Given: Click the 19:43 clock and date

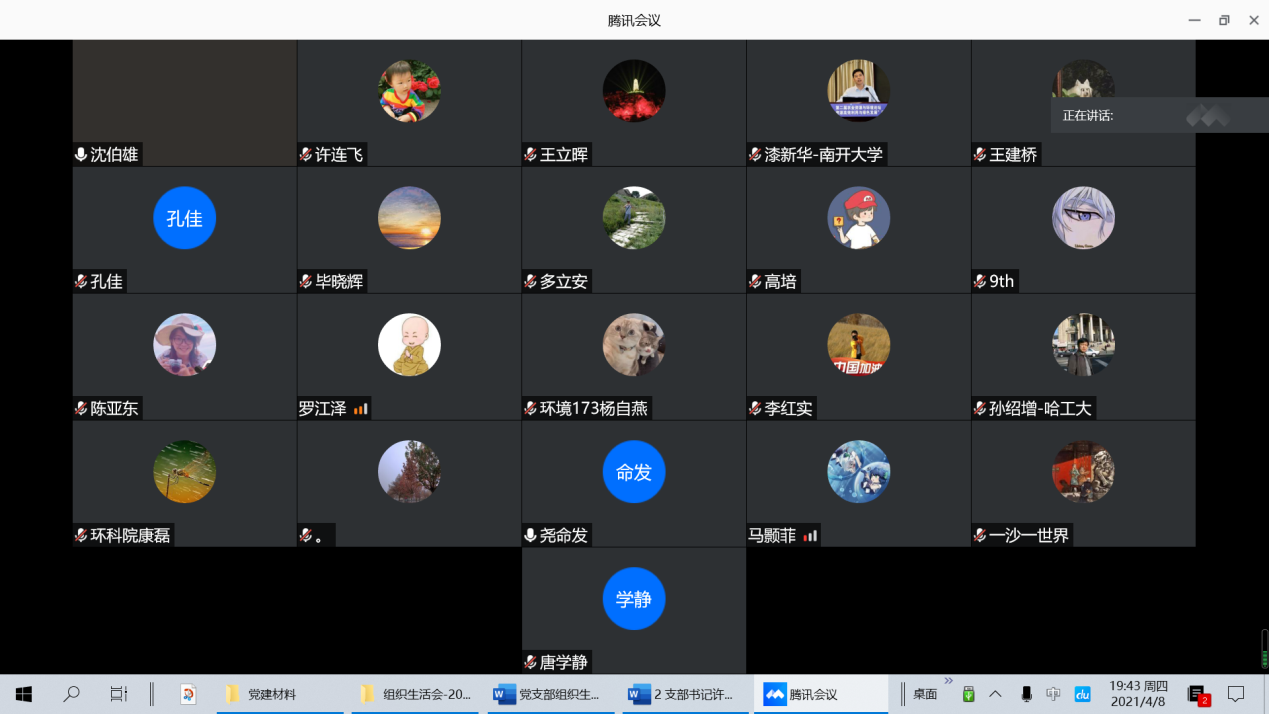Looking at the screenshot, I should pos(1138,694).
